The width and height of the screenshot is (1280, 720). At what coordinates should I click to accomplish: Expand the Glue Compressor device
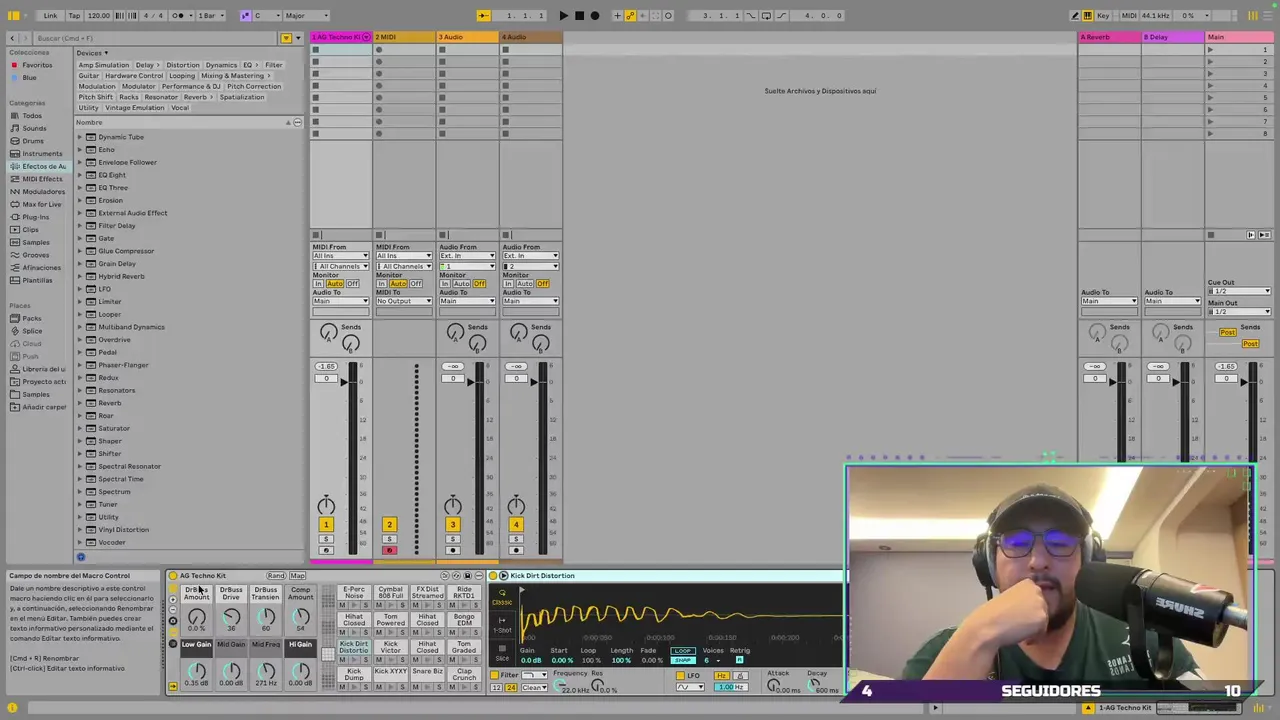80,251
